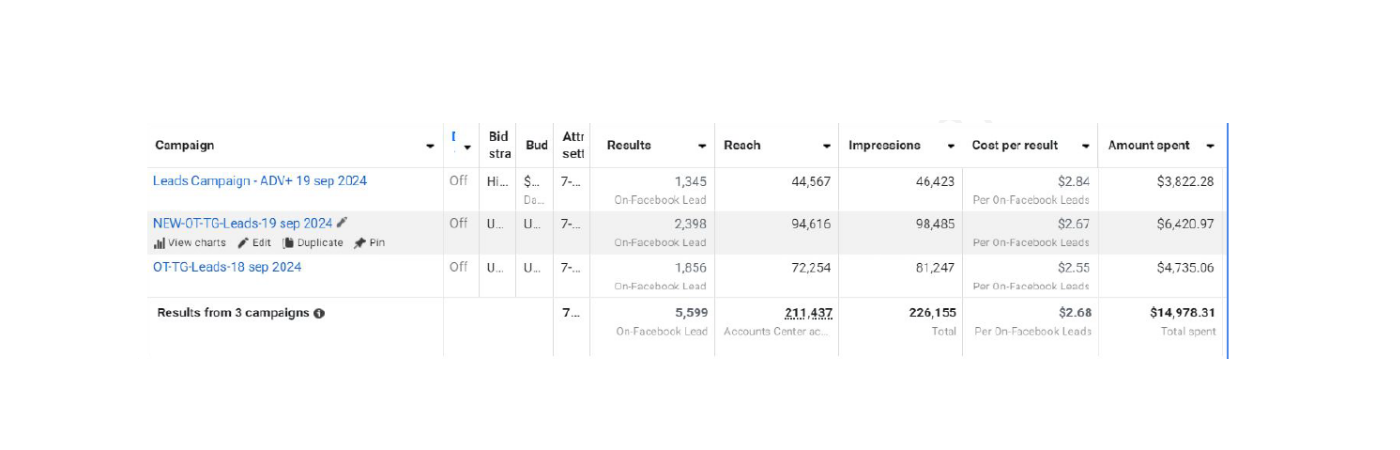This screenshot has width=1400, height=450.
Task: Open the Impressions column dropdown
Action: click(x=950, y=146)
